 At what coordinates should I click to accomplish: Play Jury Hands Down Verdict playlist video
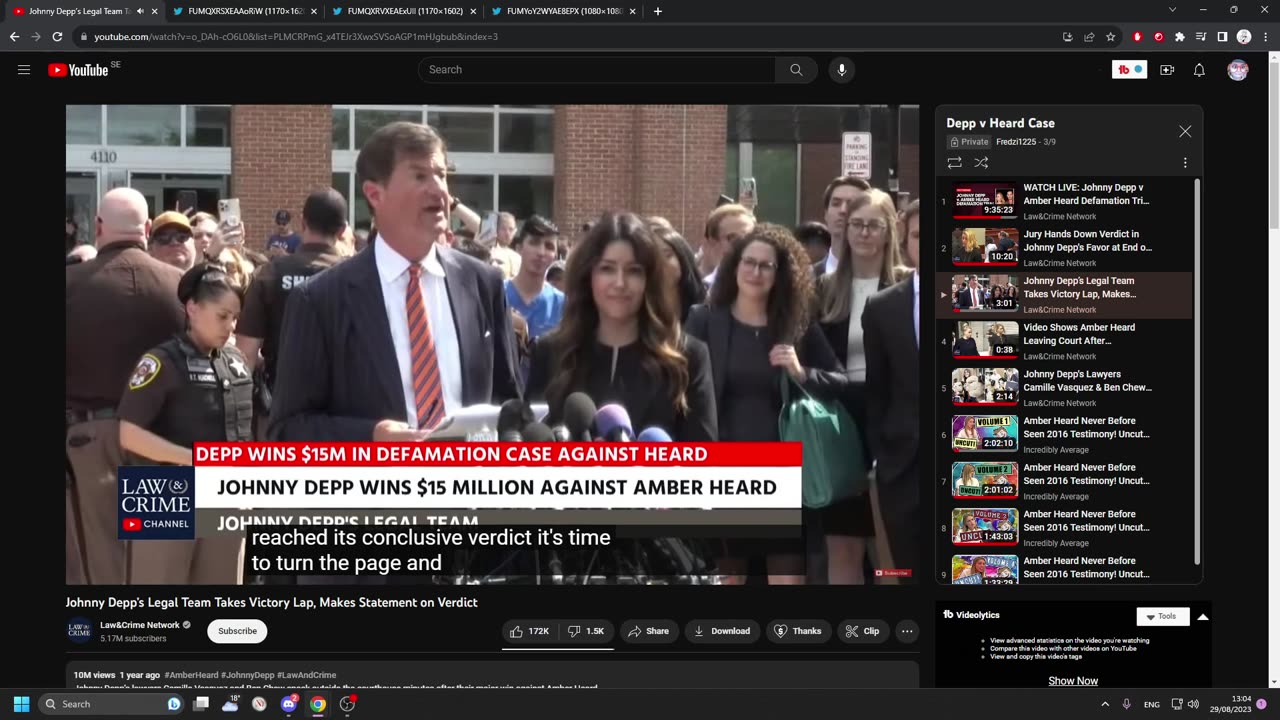point(1064,248)
